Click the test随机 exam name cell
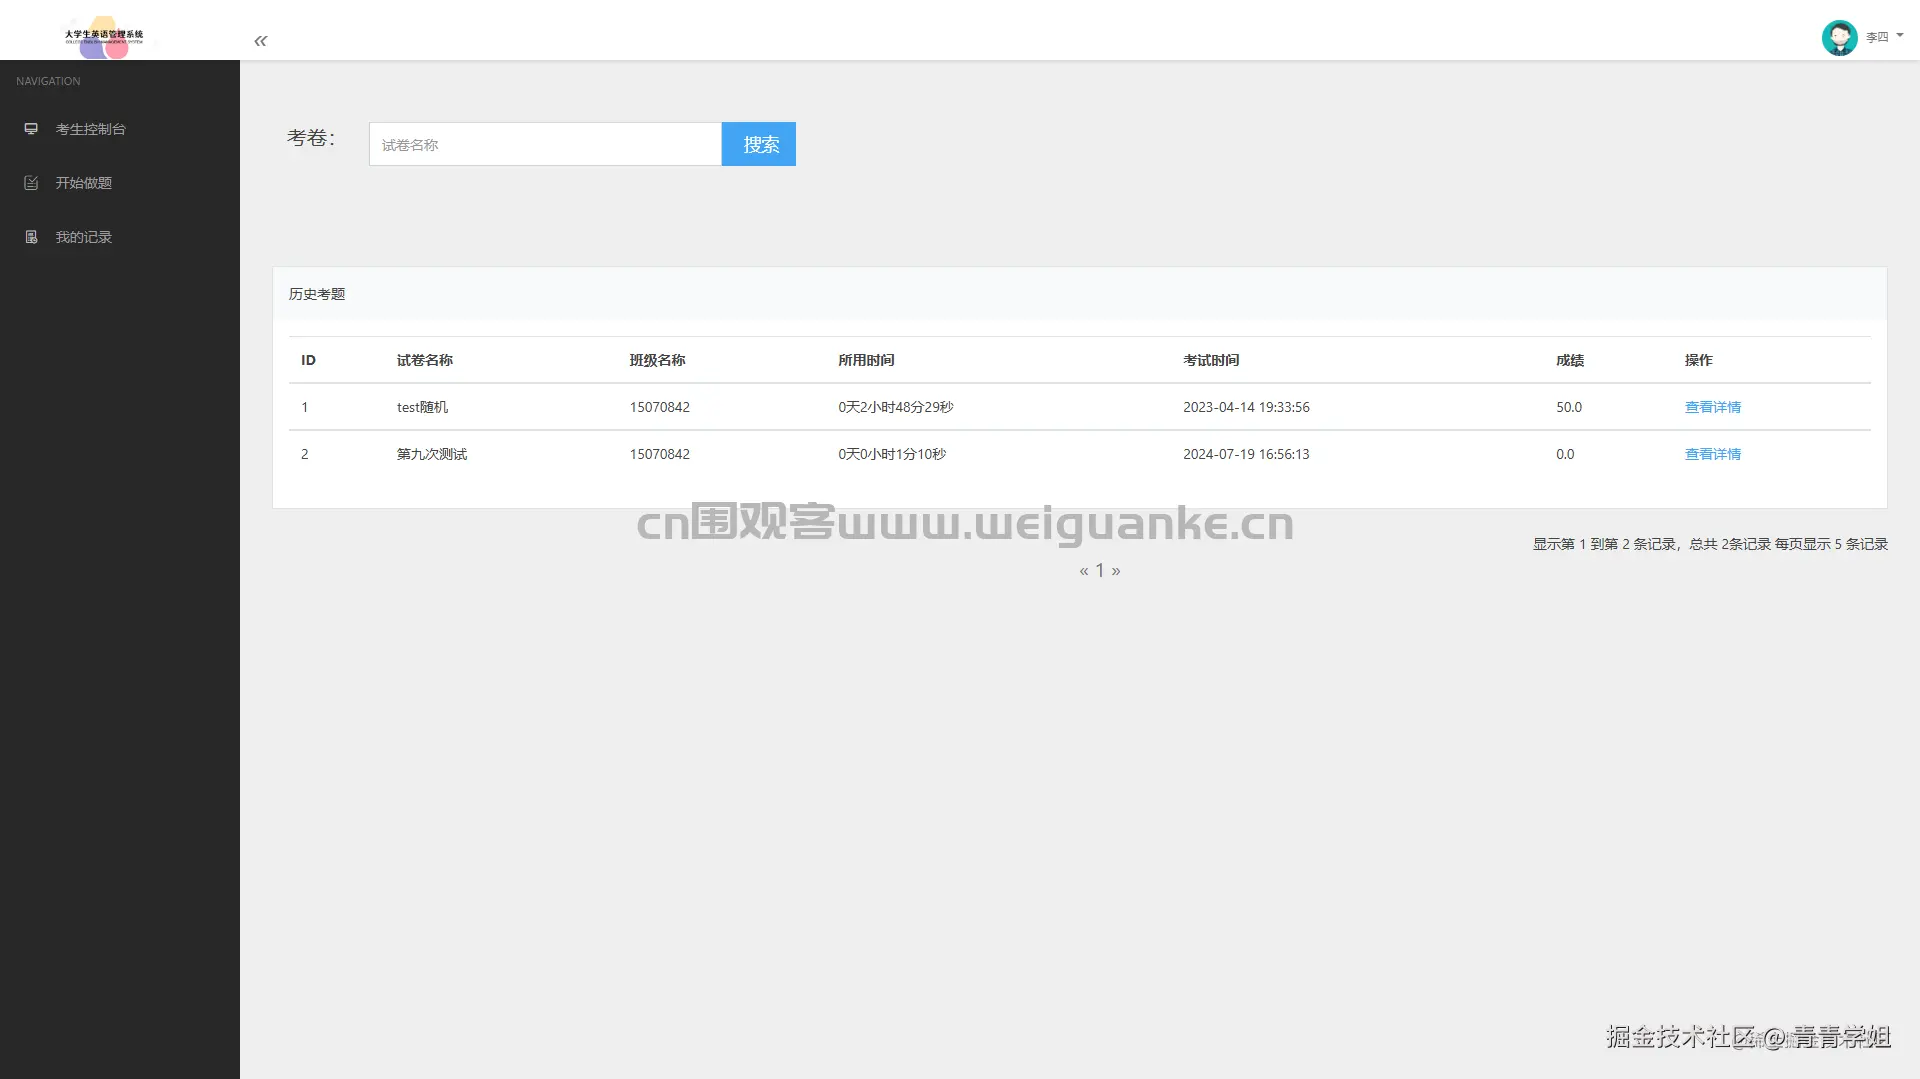Image resolution: width=1920 pixels, height=1079 pixels. tap(422, 407)
